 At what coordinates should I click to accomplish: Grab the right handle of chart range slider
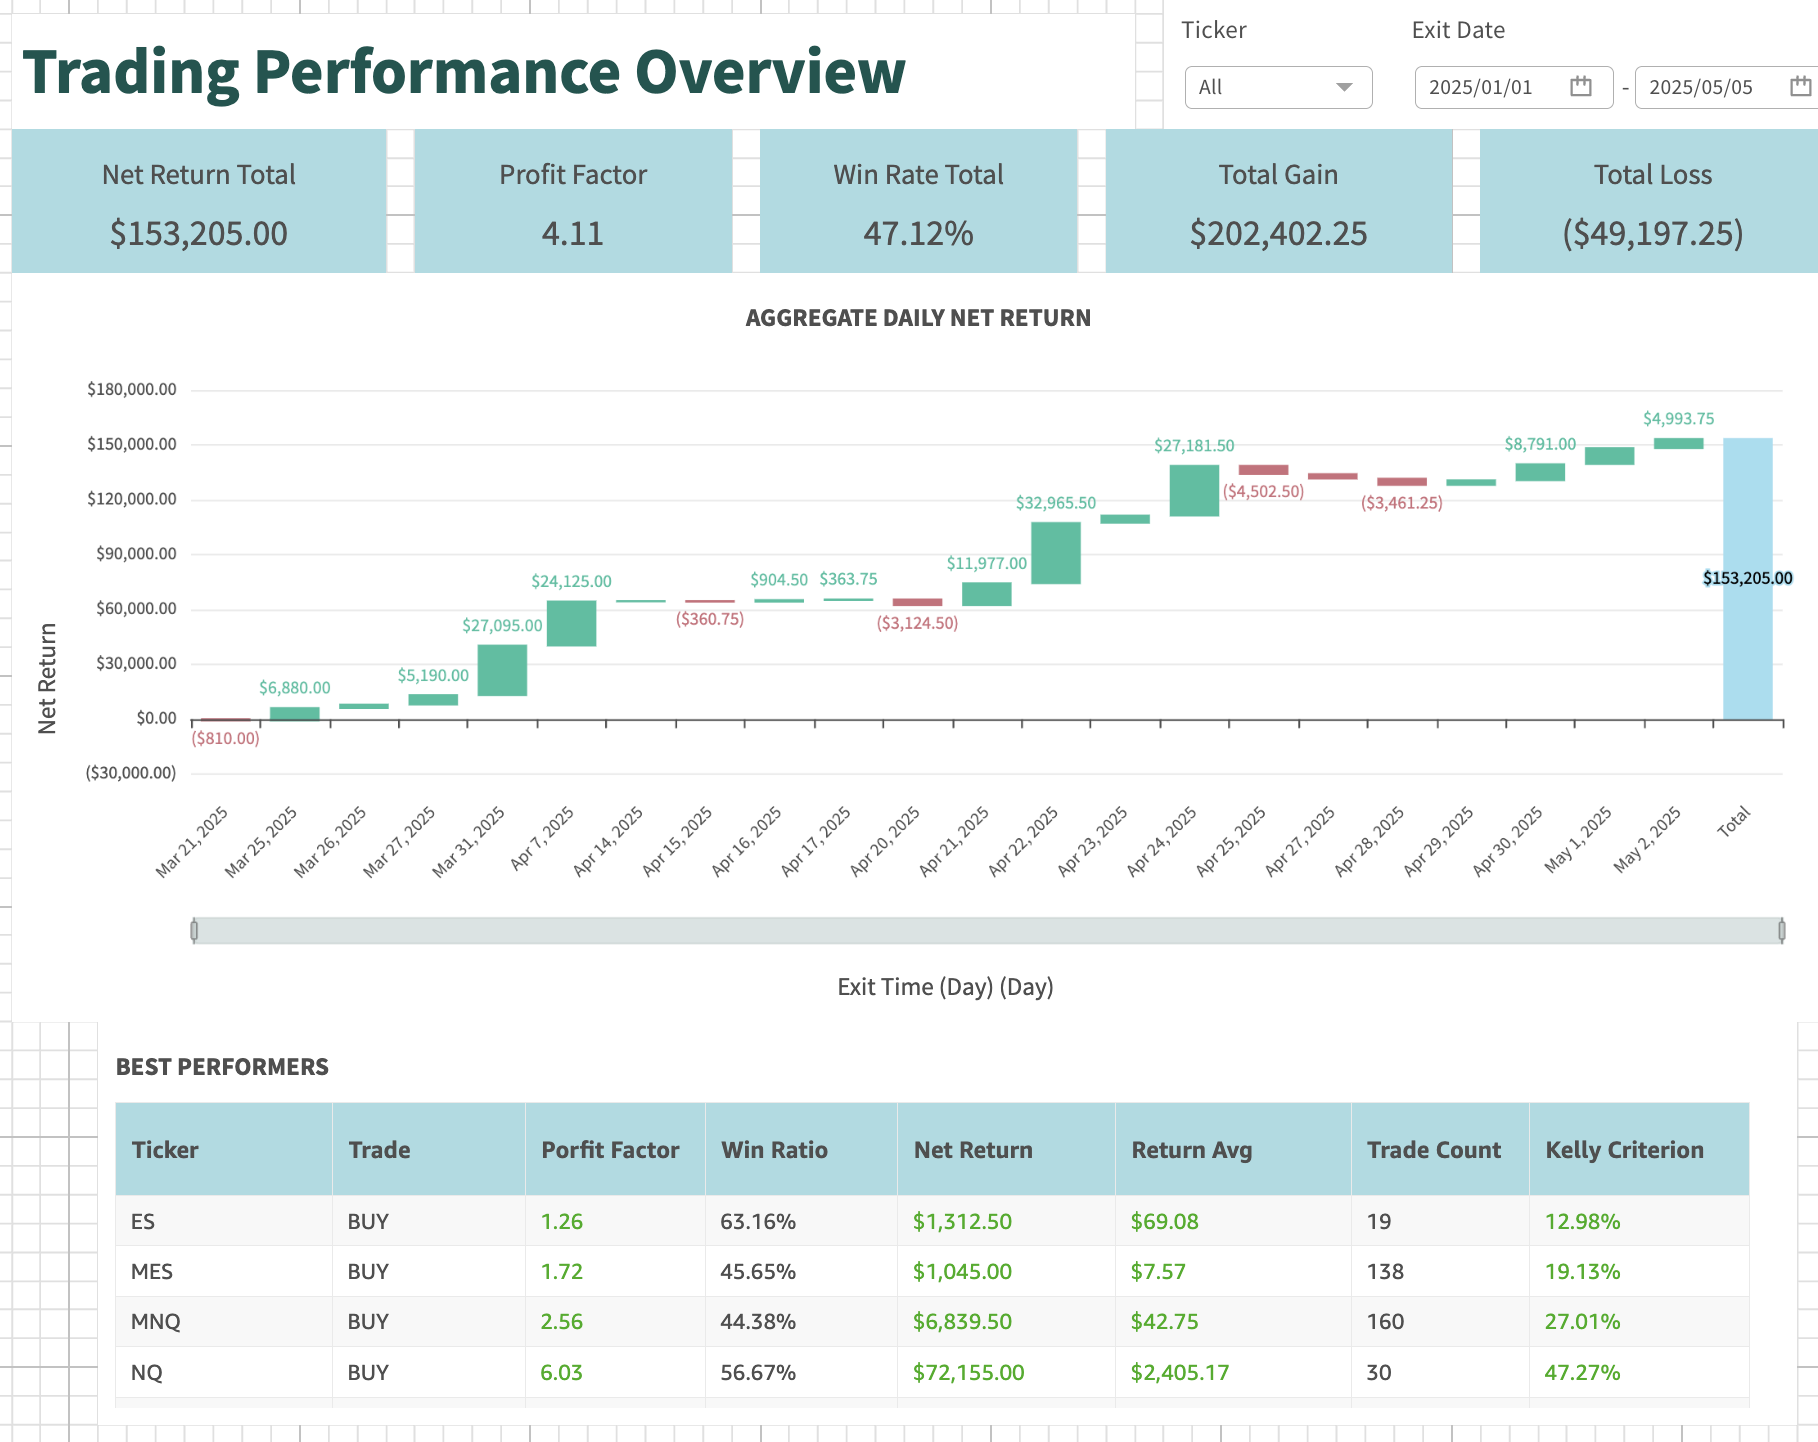click(1781, 931)
